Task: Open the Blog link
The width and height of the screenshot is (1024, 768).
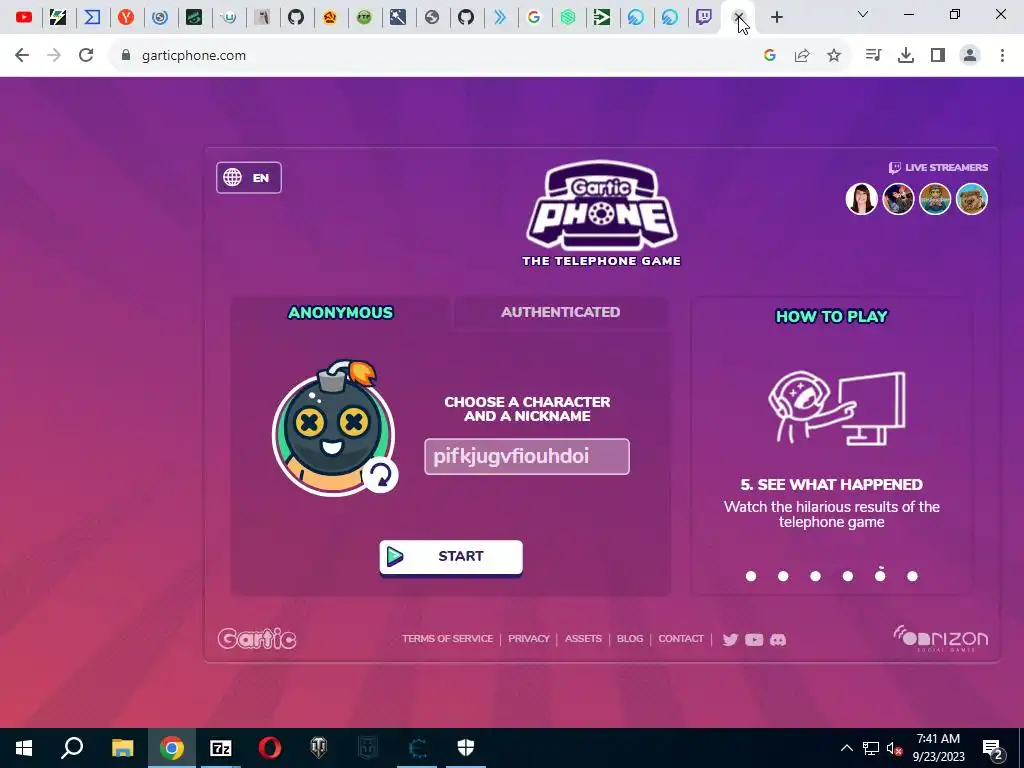Action: [630, 639]
